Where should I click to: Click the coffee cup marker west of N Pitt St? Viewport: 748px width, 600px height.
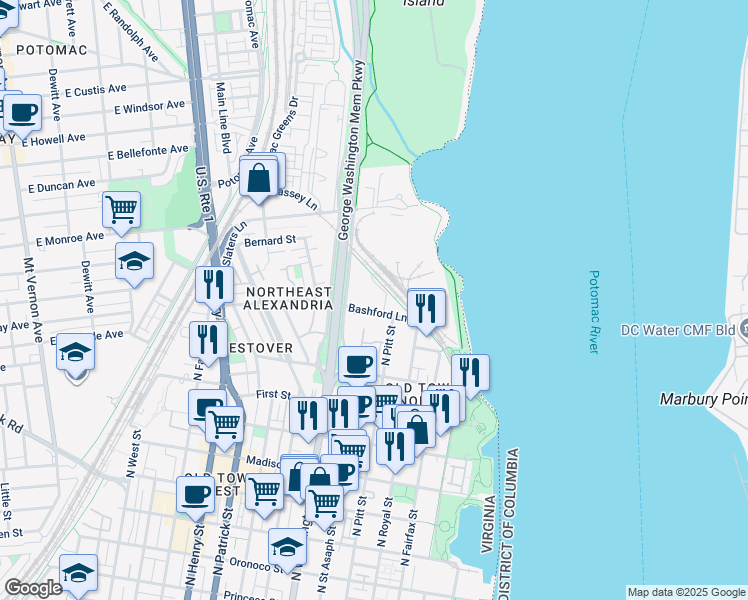357,364
